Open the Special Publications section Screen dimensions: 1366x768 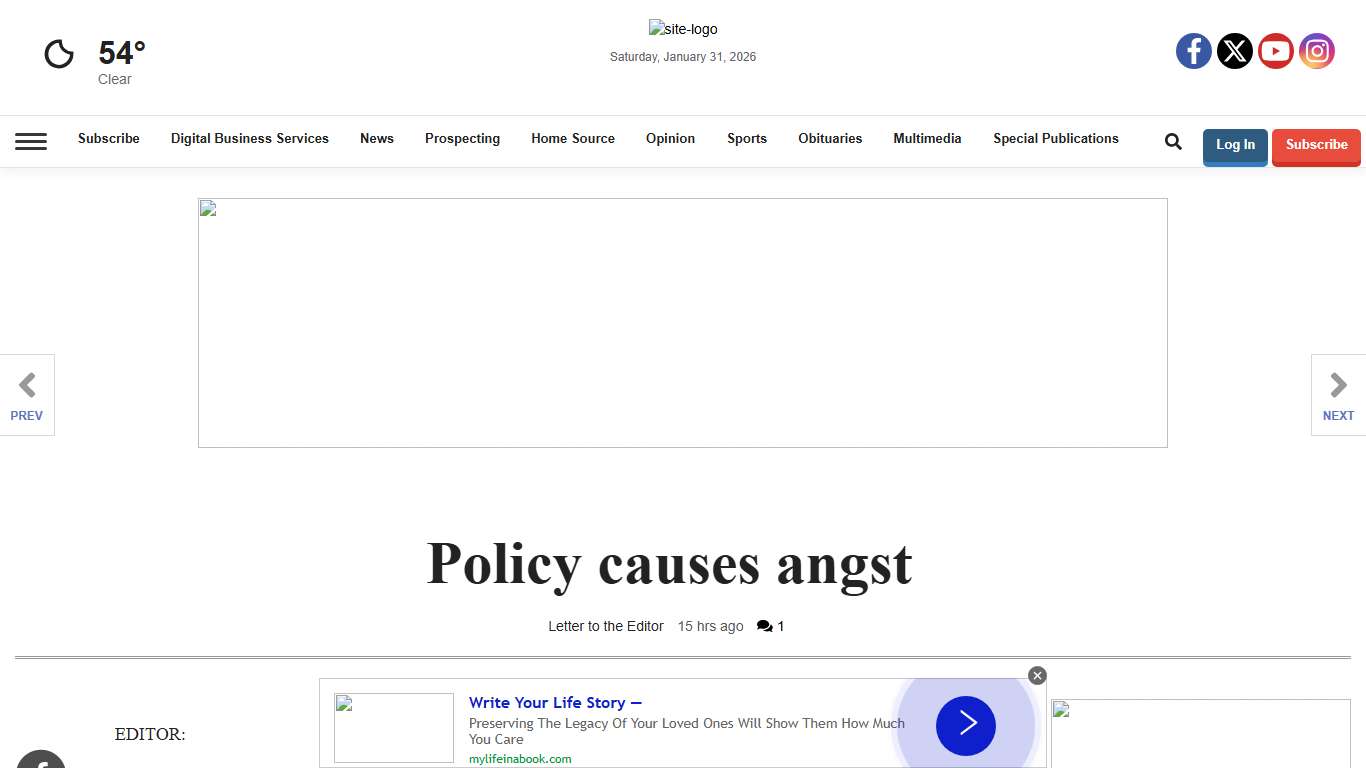(1056, 139)
